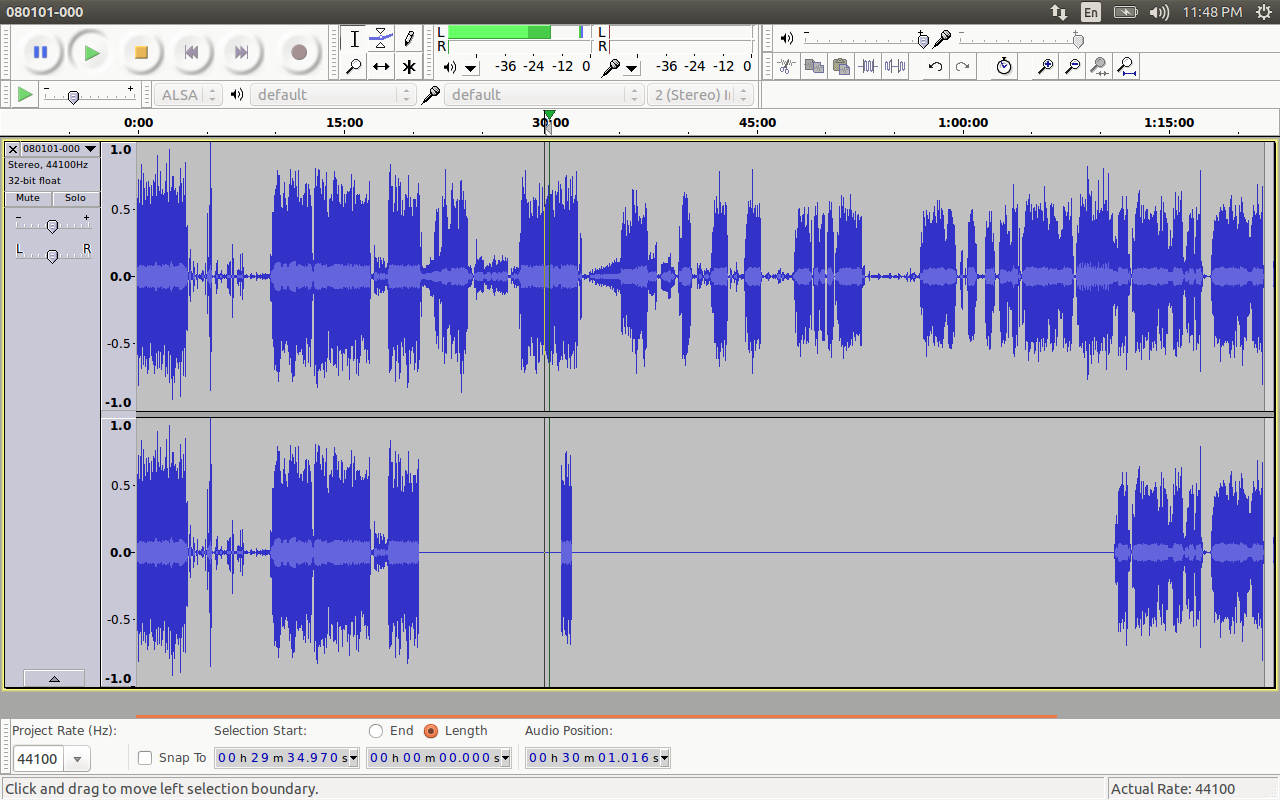Solo the 080101-000 track
This screenshot has height=800, width=1280.
point(76,198)
